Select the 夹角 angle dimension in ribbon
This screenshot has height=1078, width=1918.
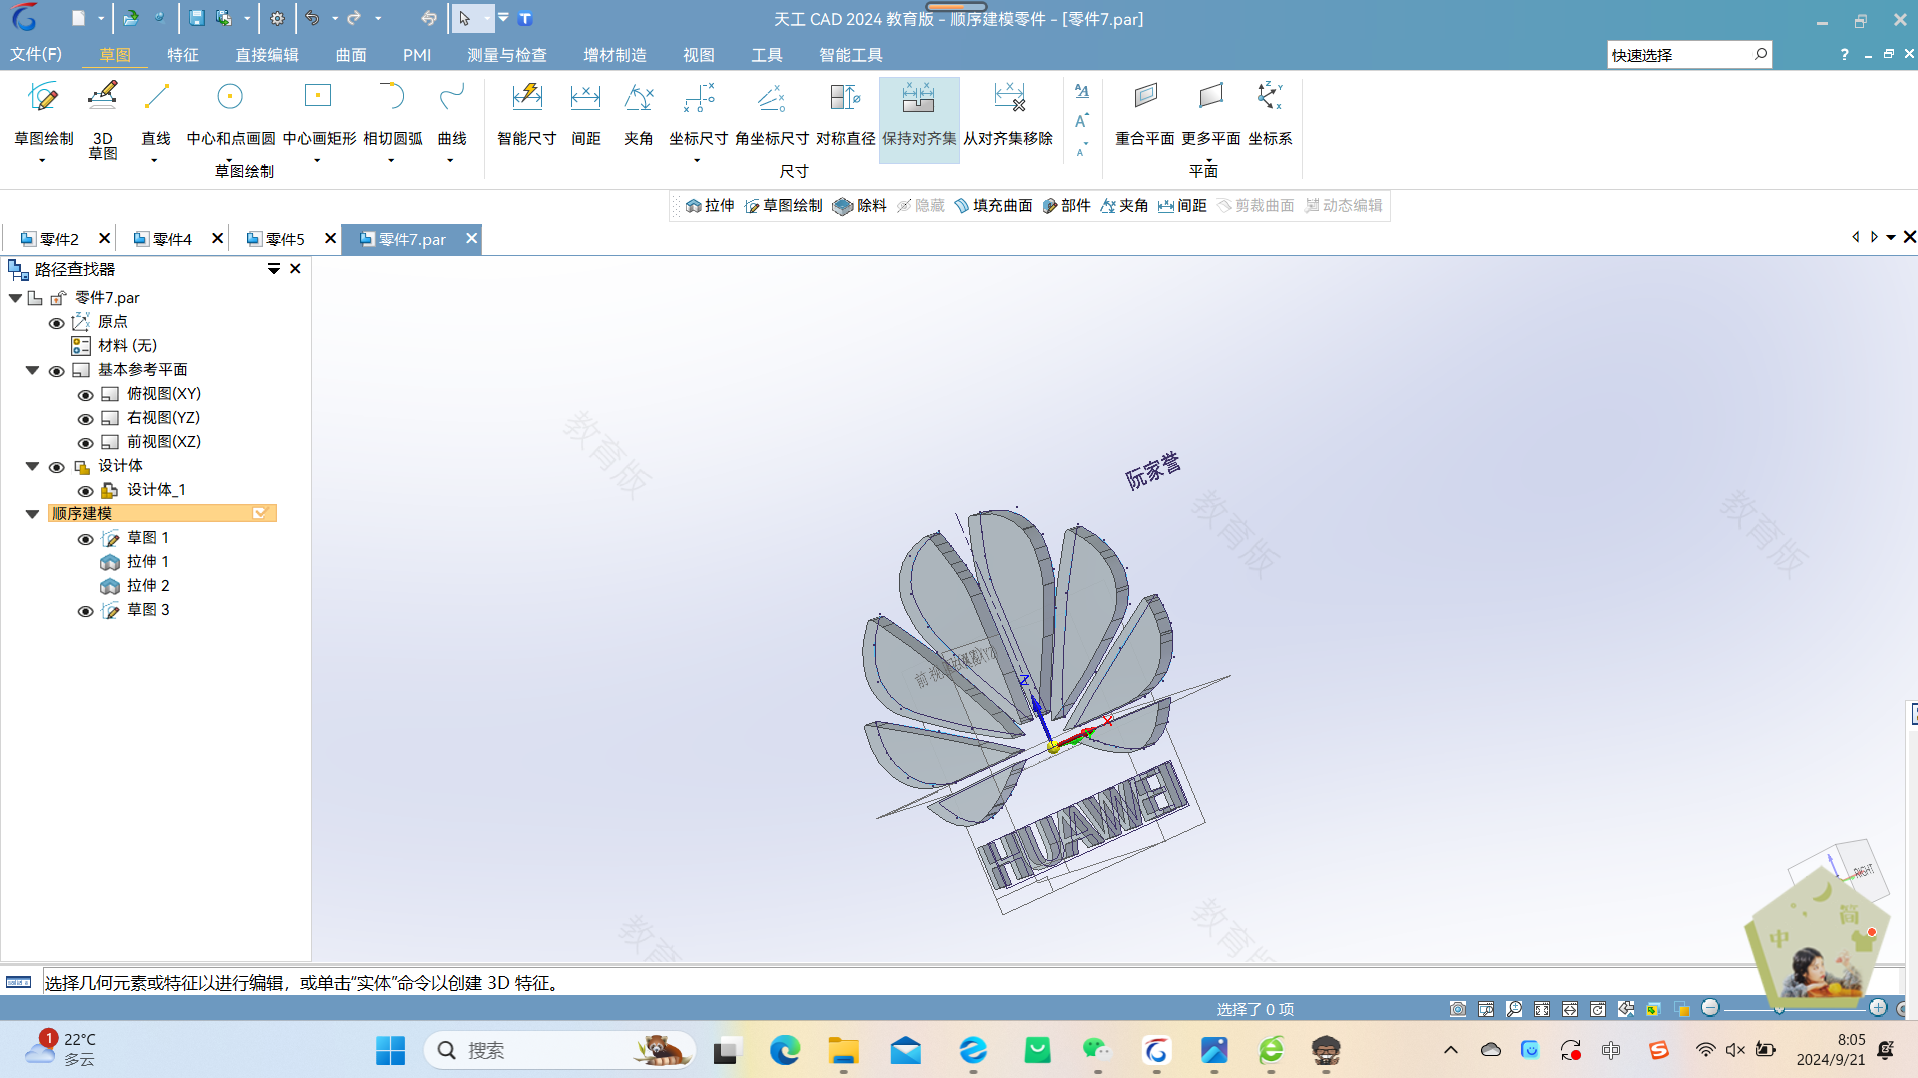tap(638, 113)
